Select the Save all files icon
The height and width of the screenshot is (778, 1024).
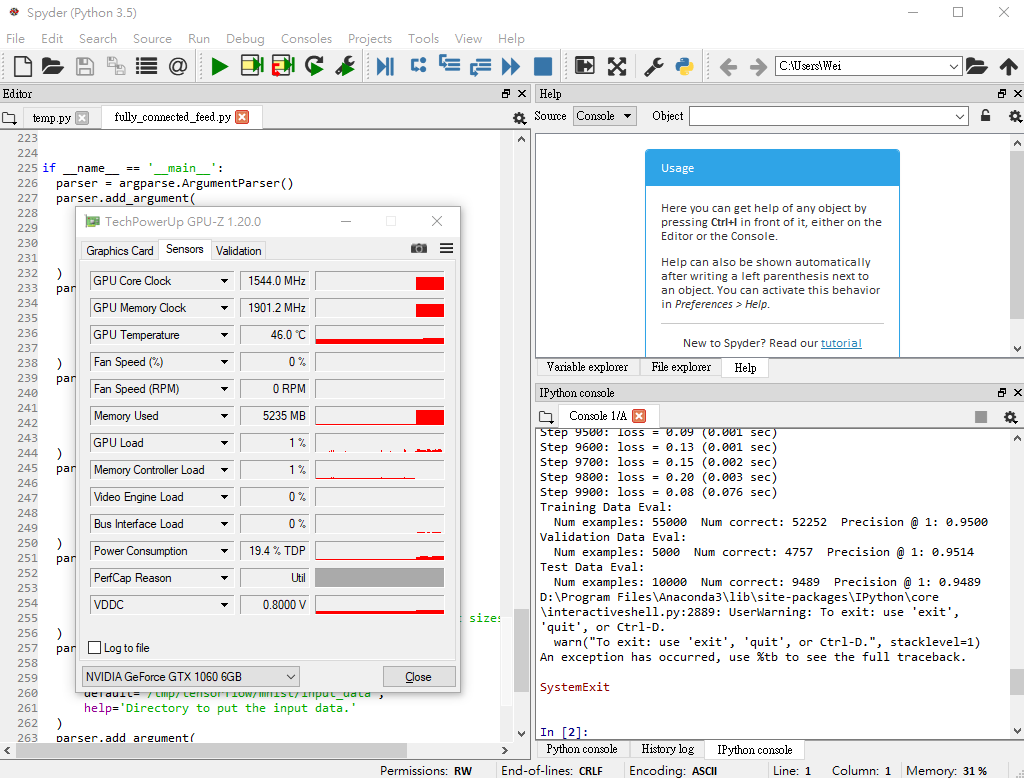pyautogui.click(x=114, y=66)
